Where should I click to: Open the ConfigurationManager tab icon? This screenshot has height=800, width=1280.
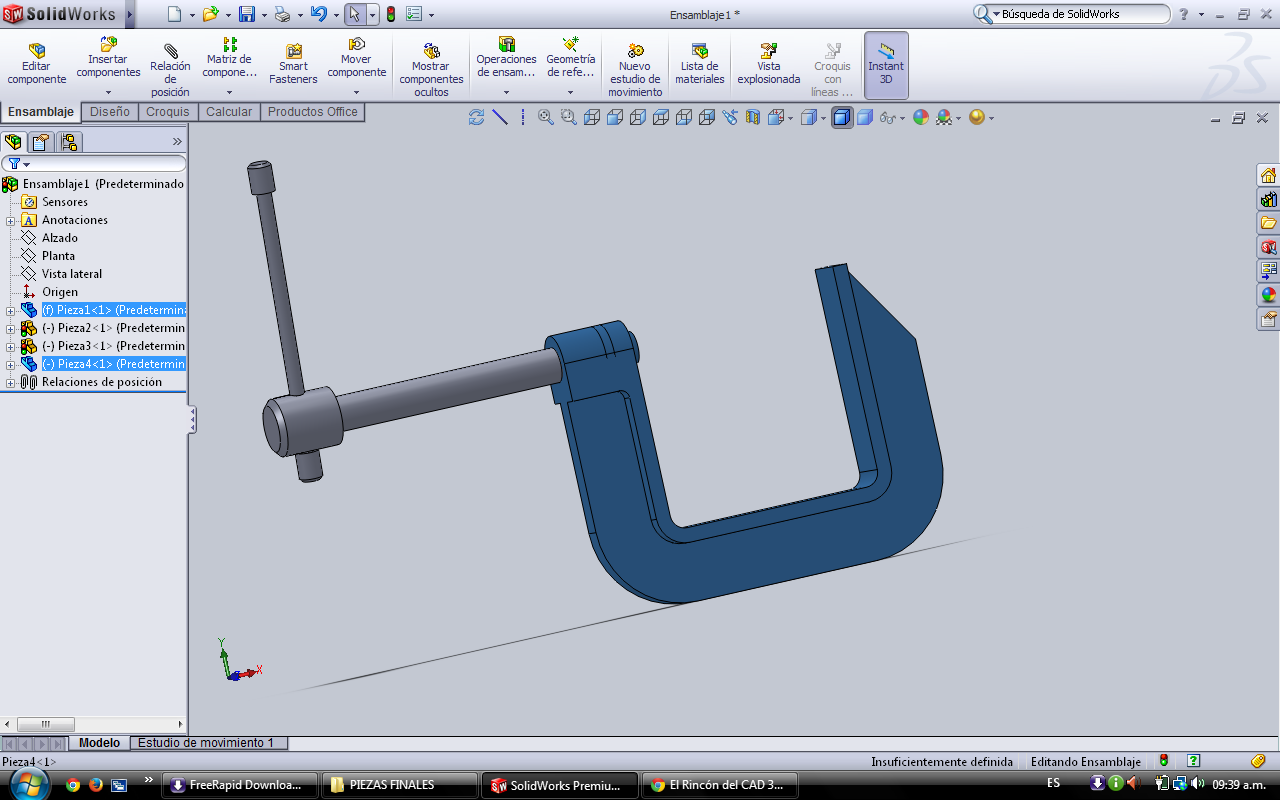[69, 142]
